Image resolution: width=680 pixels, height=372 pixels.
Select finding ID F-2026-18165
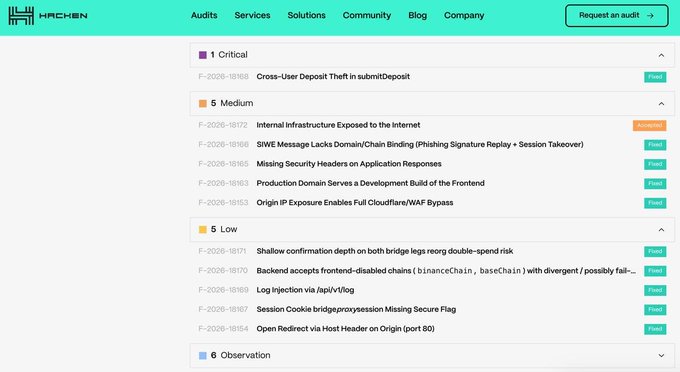(x=223, y=164)
